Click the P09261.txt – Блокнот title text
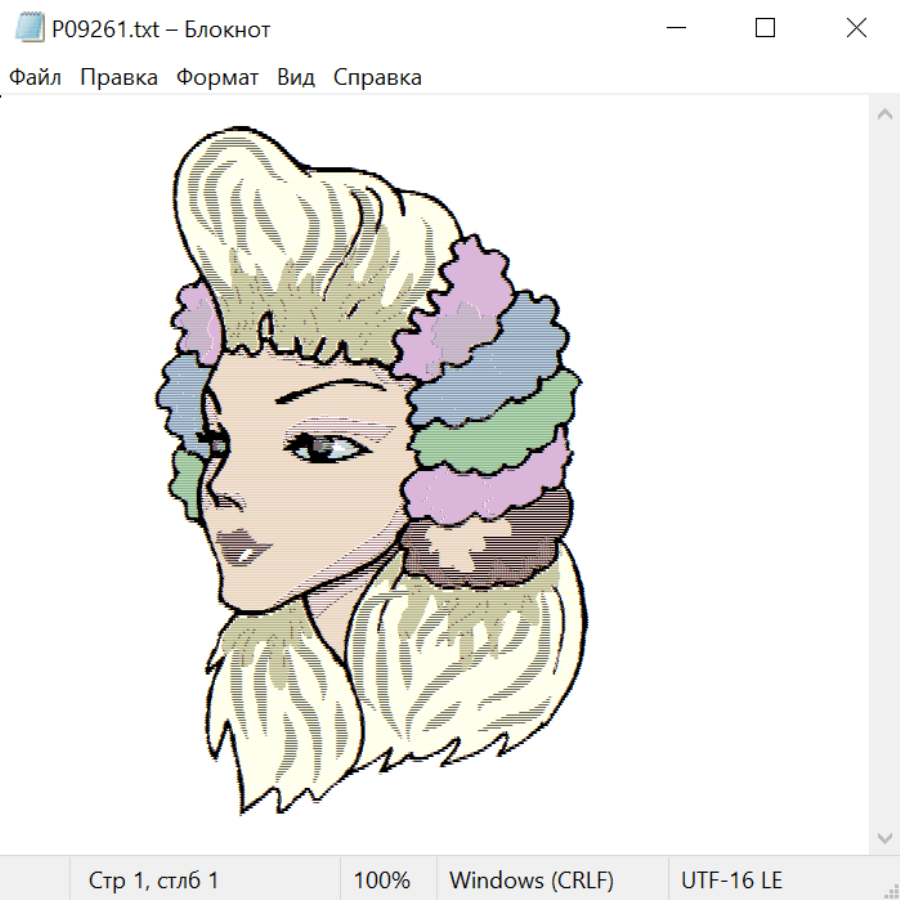This screenshot has height=900, width=900. [161, 30]
